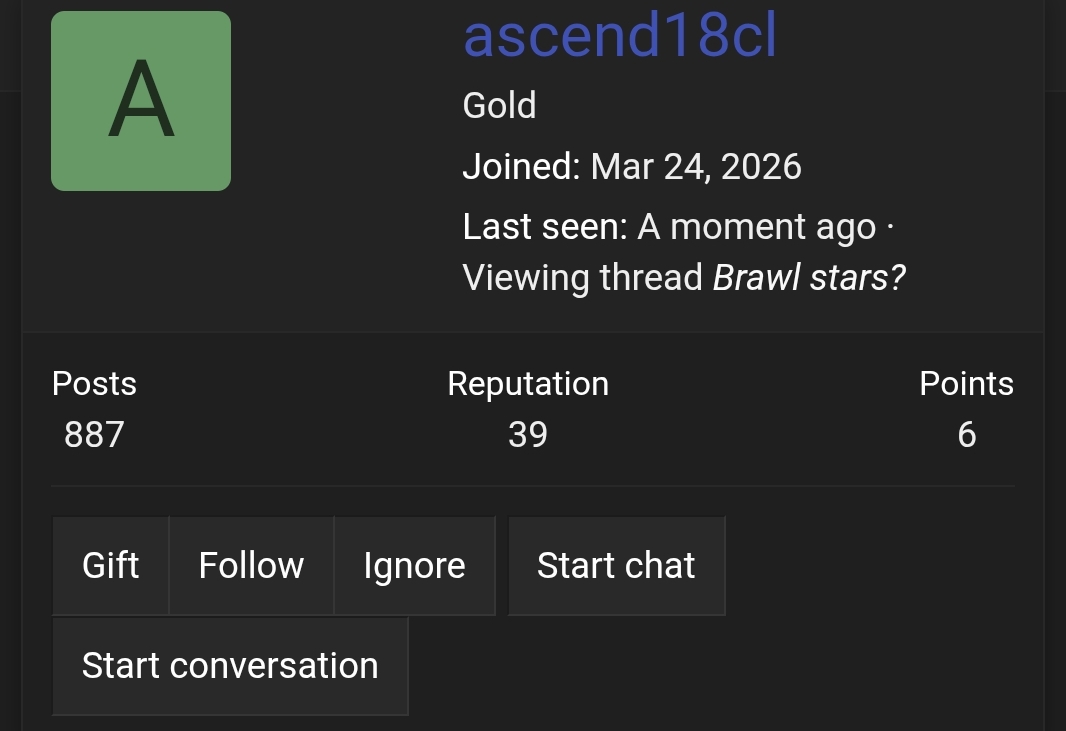Select the Points column header
This screenshot has width=1066, height=731.
[966, 383]
